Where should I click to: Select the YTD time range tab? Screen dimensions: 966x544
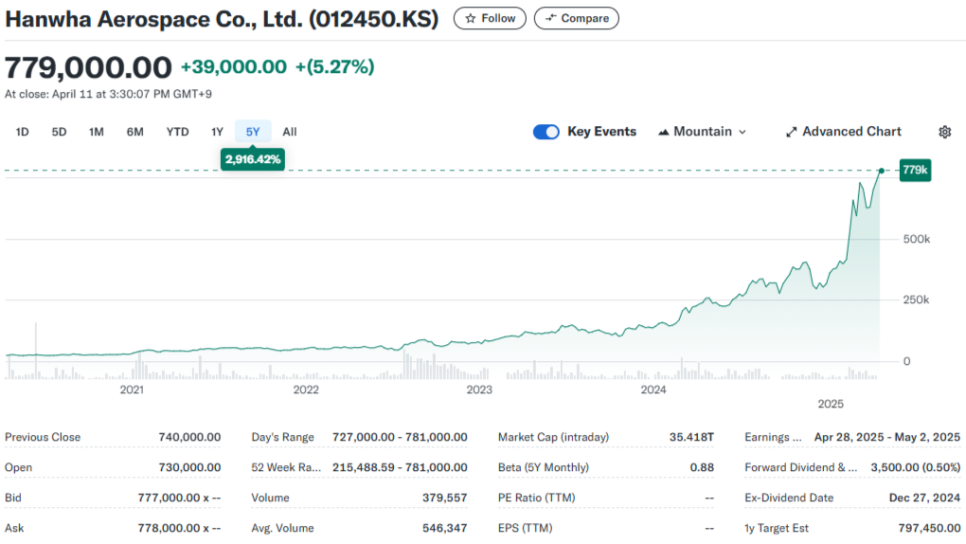click(x=177, y=132)
